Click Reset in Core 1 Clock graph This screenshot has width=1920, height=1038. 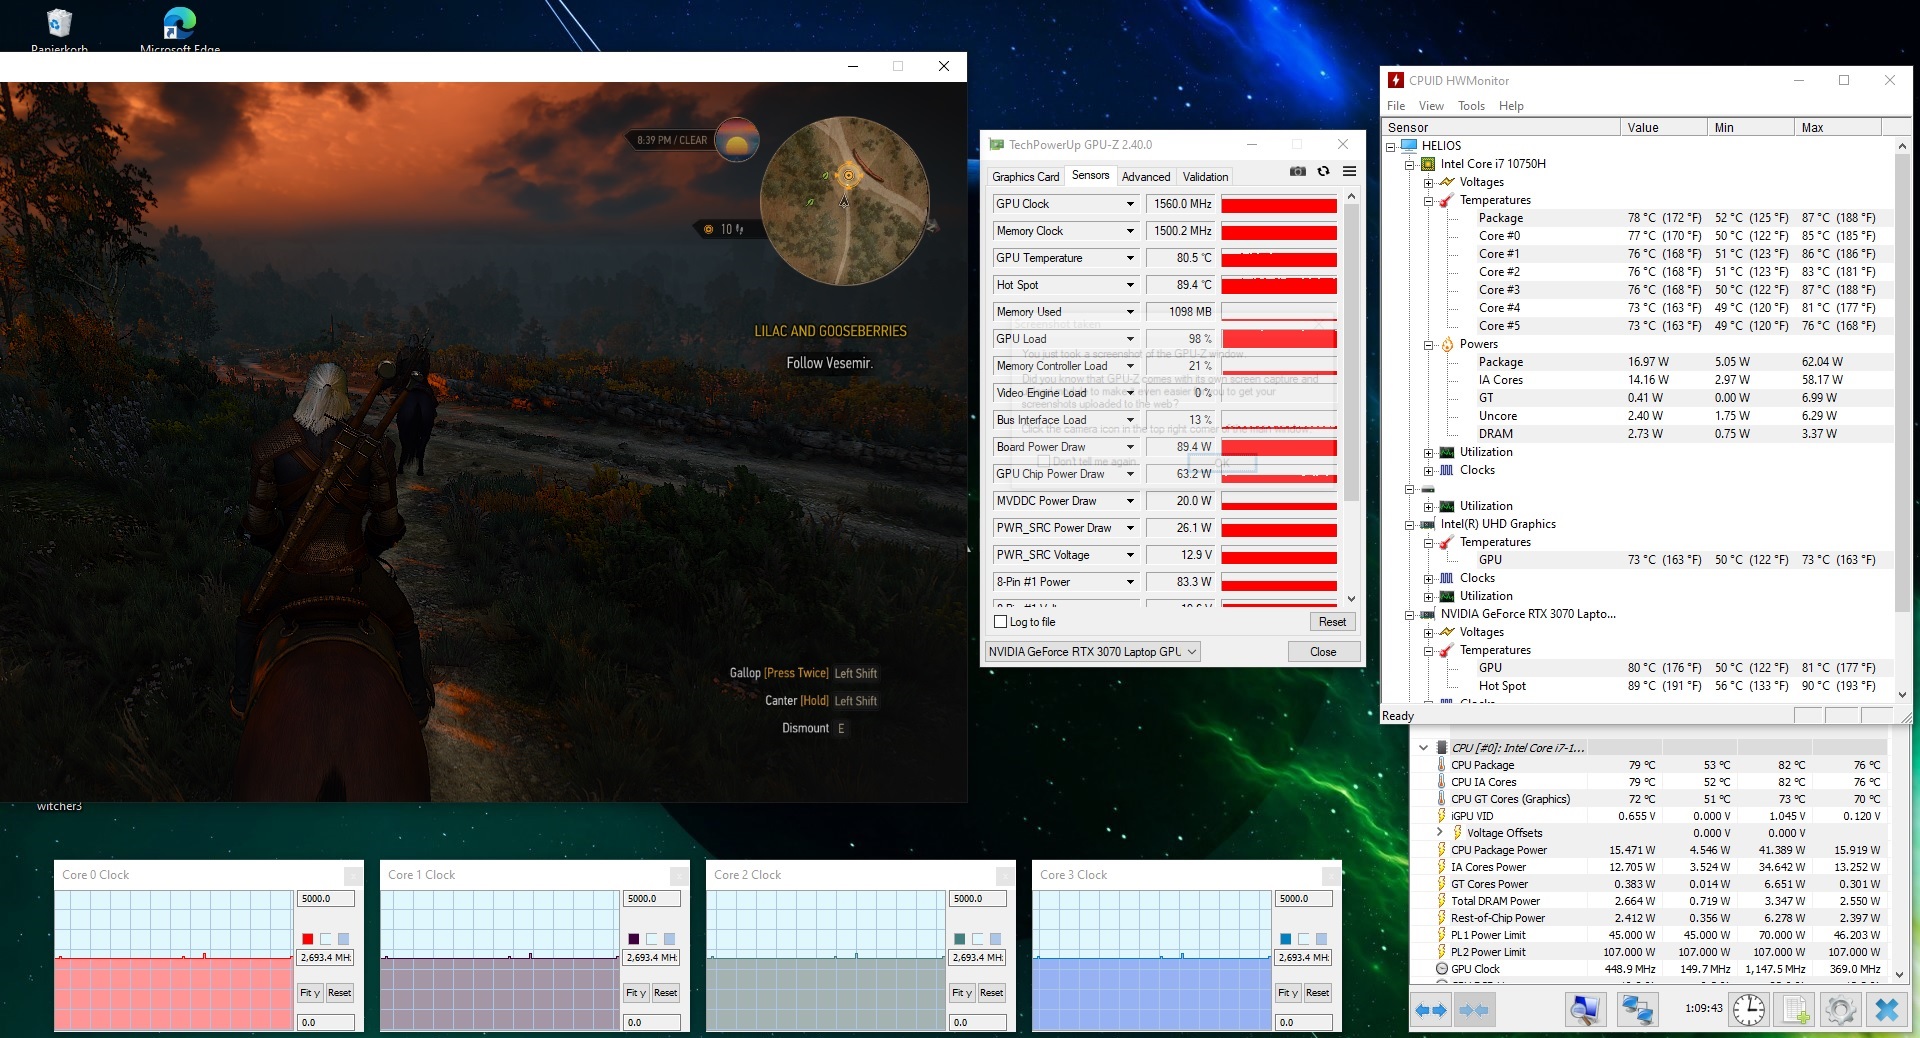(665, 993)
